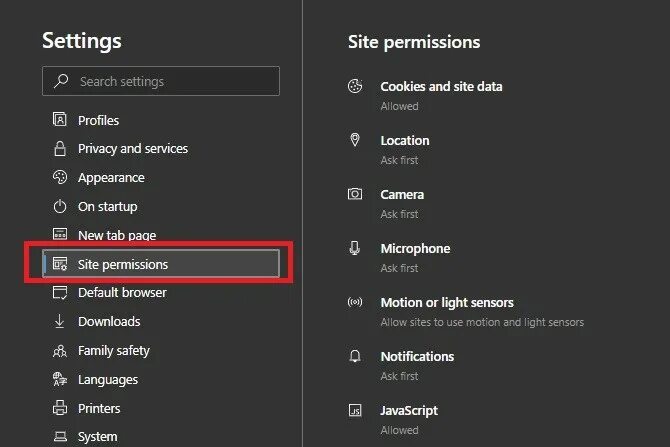The image size is (670, 447).
Task: Open JavaScript permission settings
Action: (x=409, y=411)
